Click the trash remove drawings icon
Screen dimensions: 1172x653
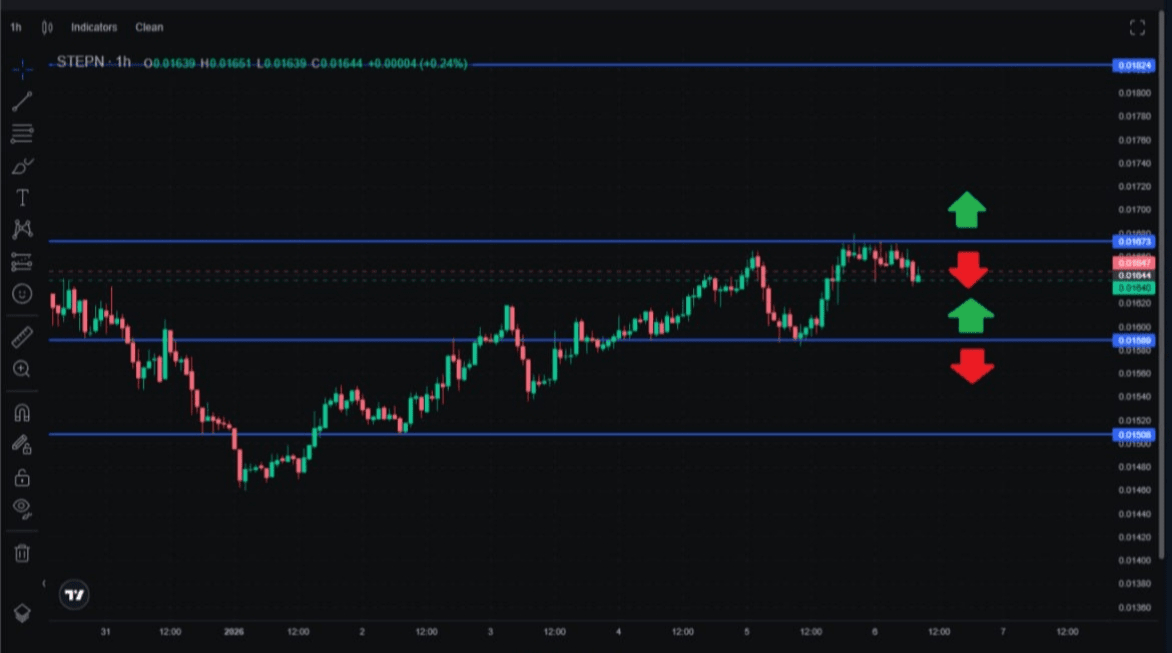click(x=22, y=553)
